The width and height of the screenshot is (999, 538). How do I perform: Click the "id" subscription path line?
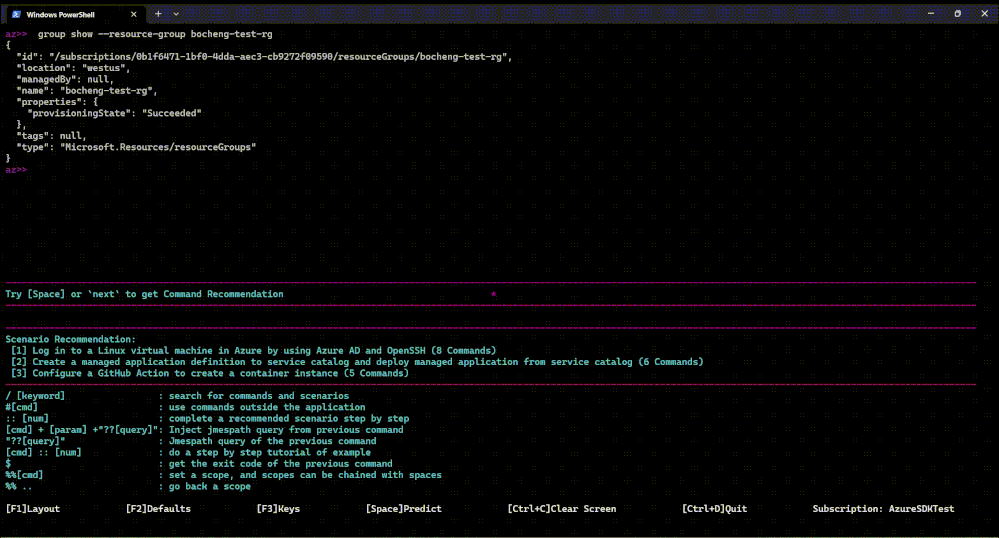tap(264, 57)
